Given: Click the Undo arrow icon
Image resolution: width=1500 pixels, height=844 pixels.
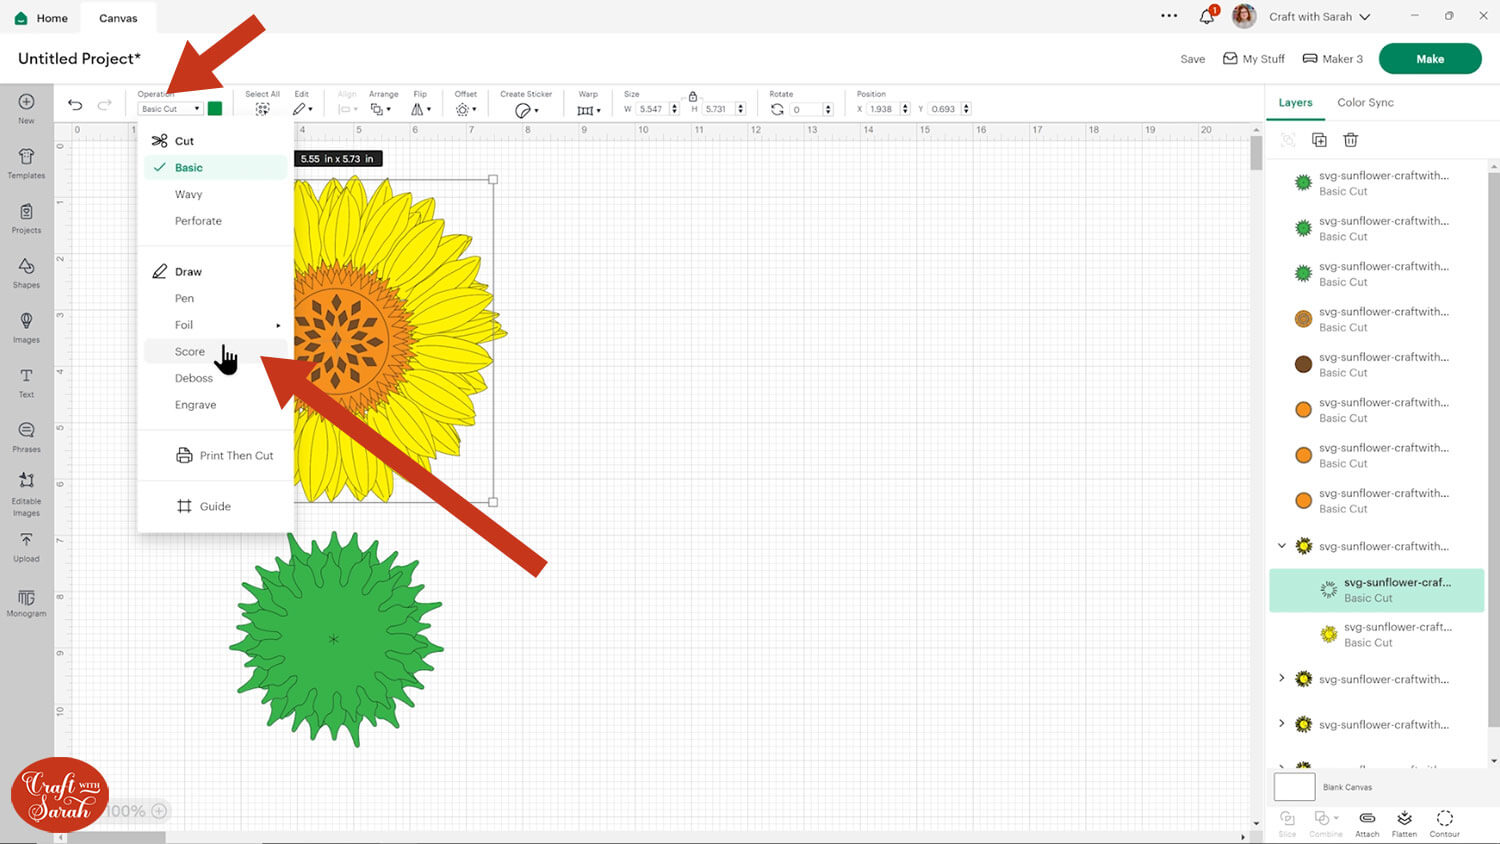Looking at the screenshot, I should point(75,105).
